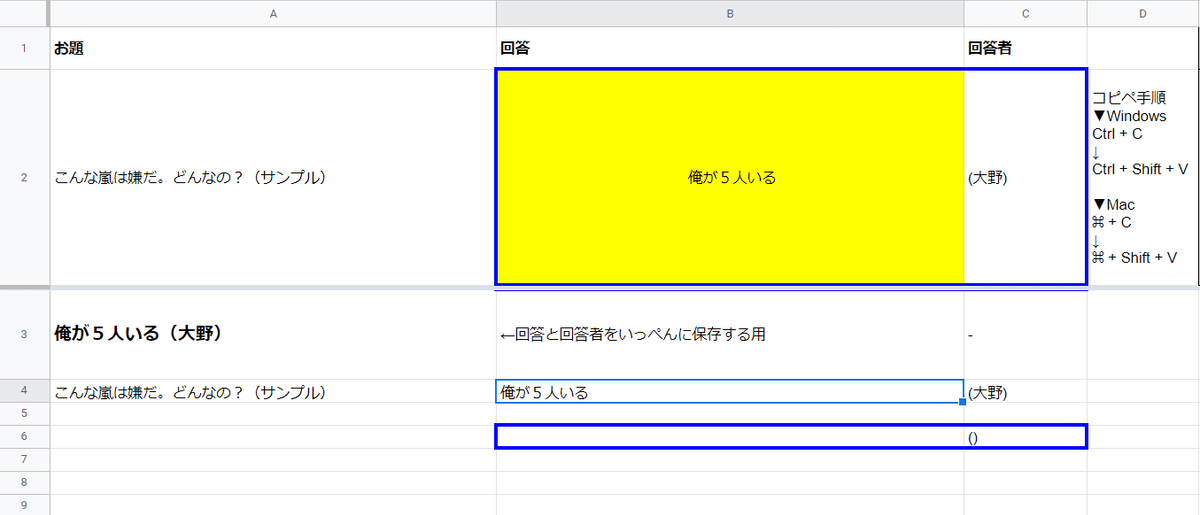
Task: Select column D header
Action: click(1143, 13)
